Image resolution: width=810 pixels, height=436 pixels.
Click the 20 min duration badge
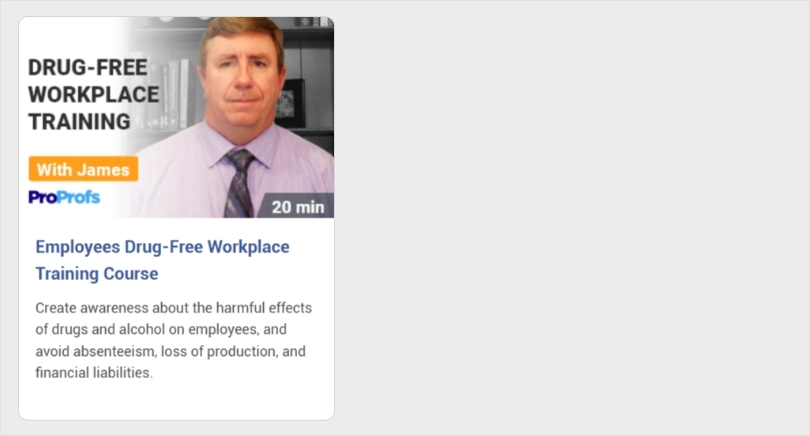click(x=296, y=206)
